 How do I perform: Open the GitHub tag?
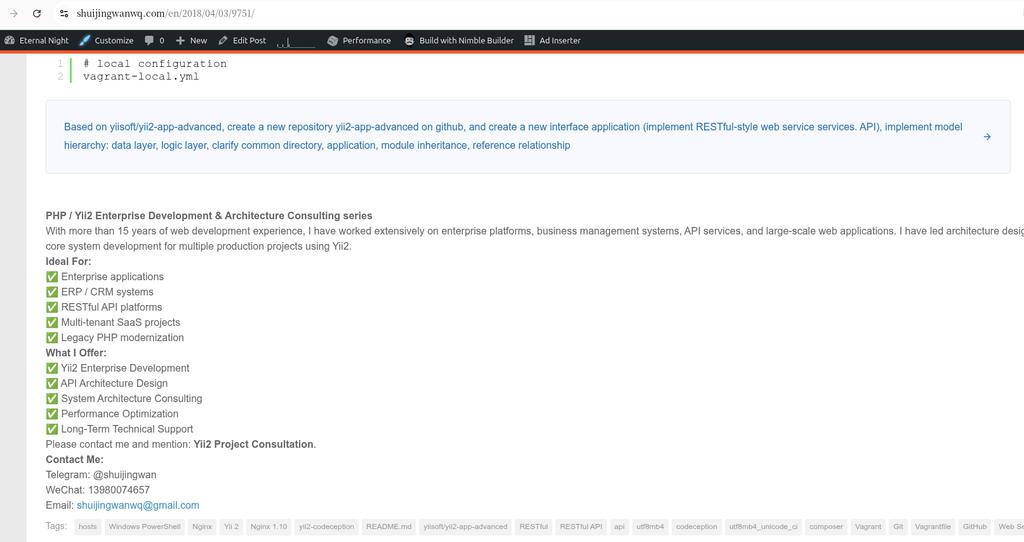tap(974, 526)
